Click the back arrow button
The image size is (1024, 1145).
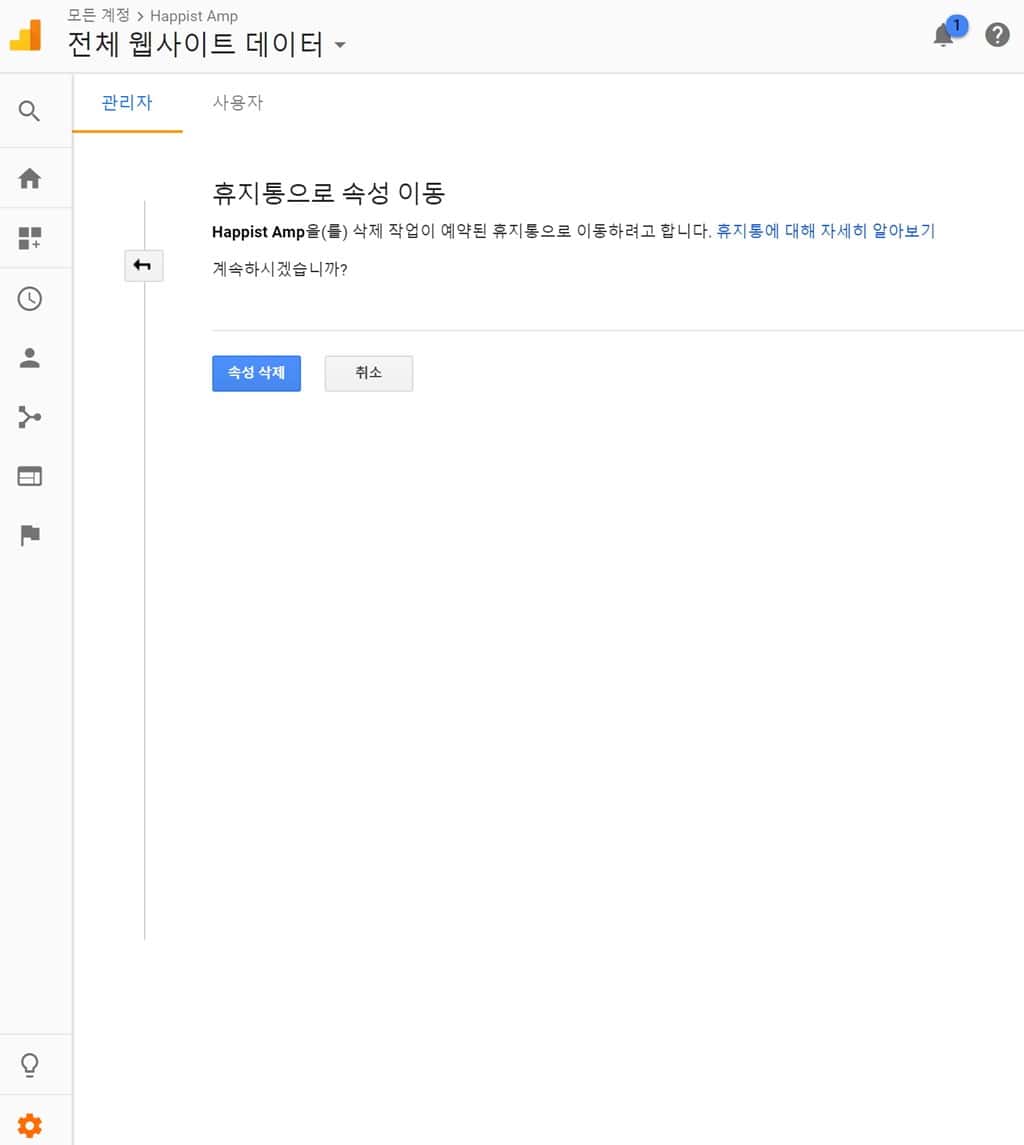(143, 265)
